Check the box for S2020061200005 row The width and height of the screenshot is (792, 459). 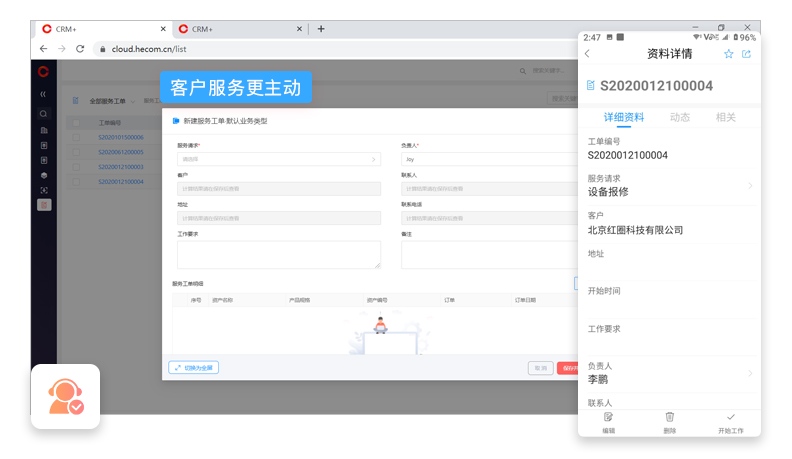75,152
